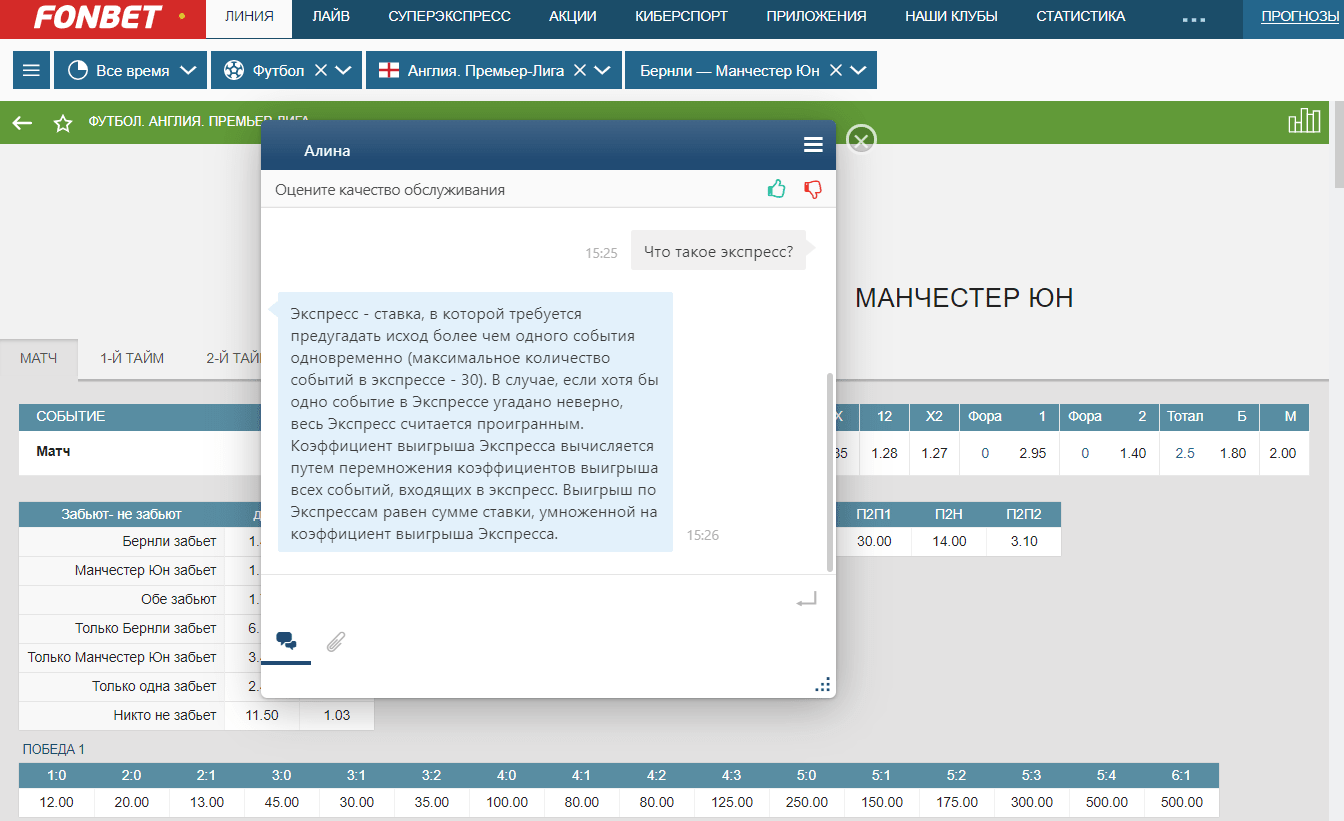Open the КИБЕРСПОРТ menu item
Screen dimensions: 1344x821
(x=681, y=17)
